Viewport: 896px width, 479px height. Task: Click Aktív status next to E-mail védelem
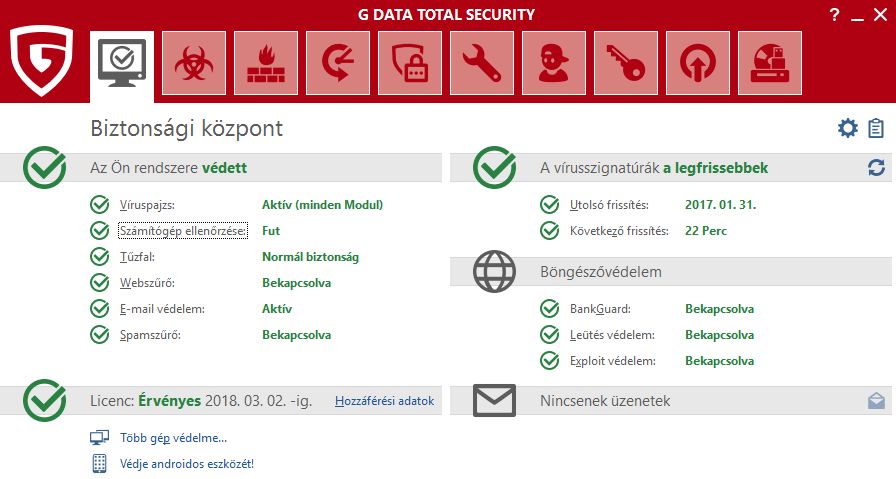coord(277,309)
